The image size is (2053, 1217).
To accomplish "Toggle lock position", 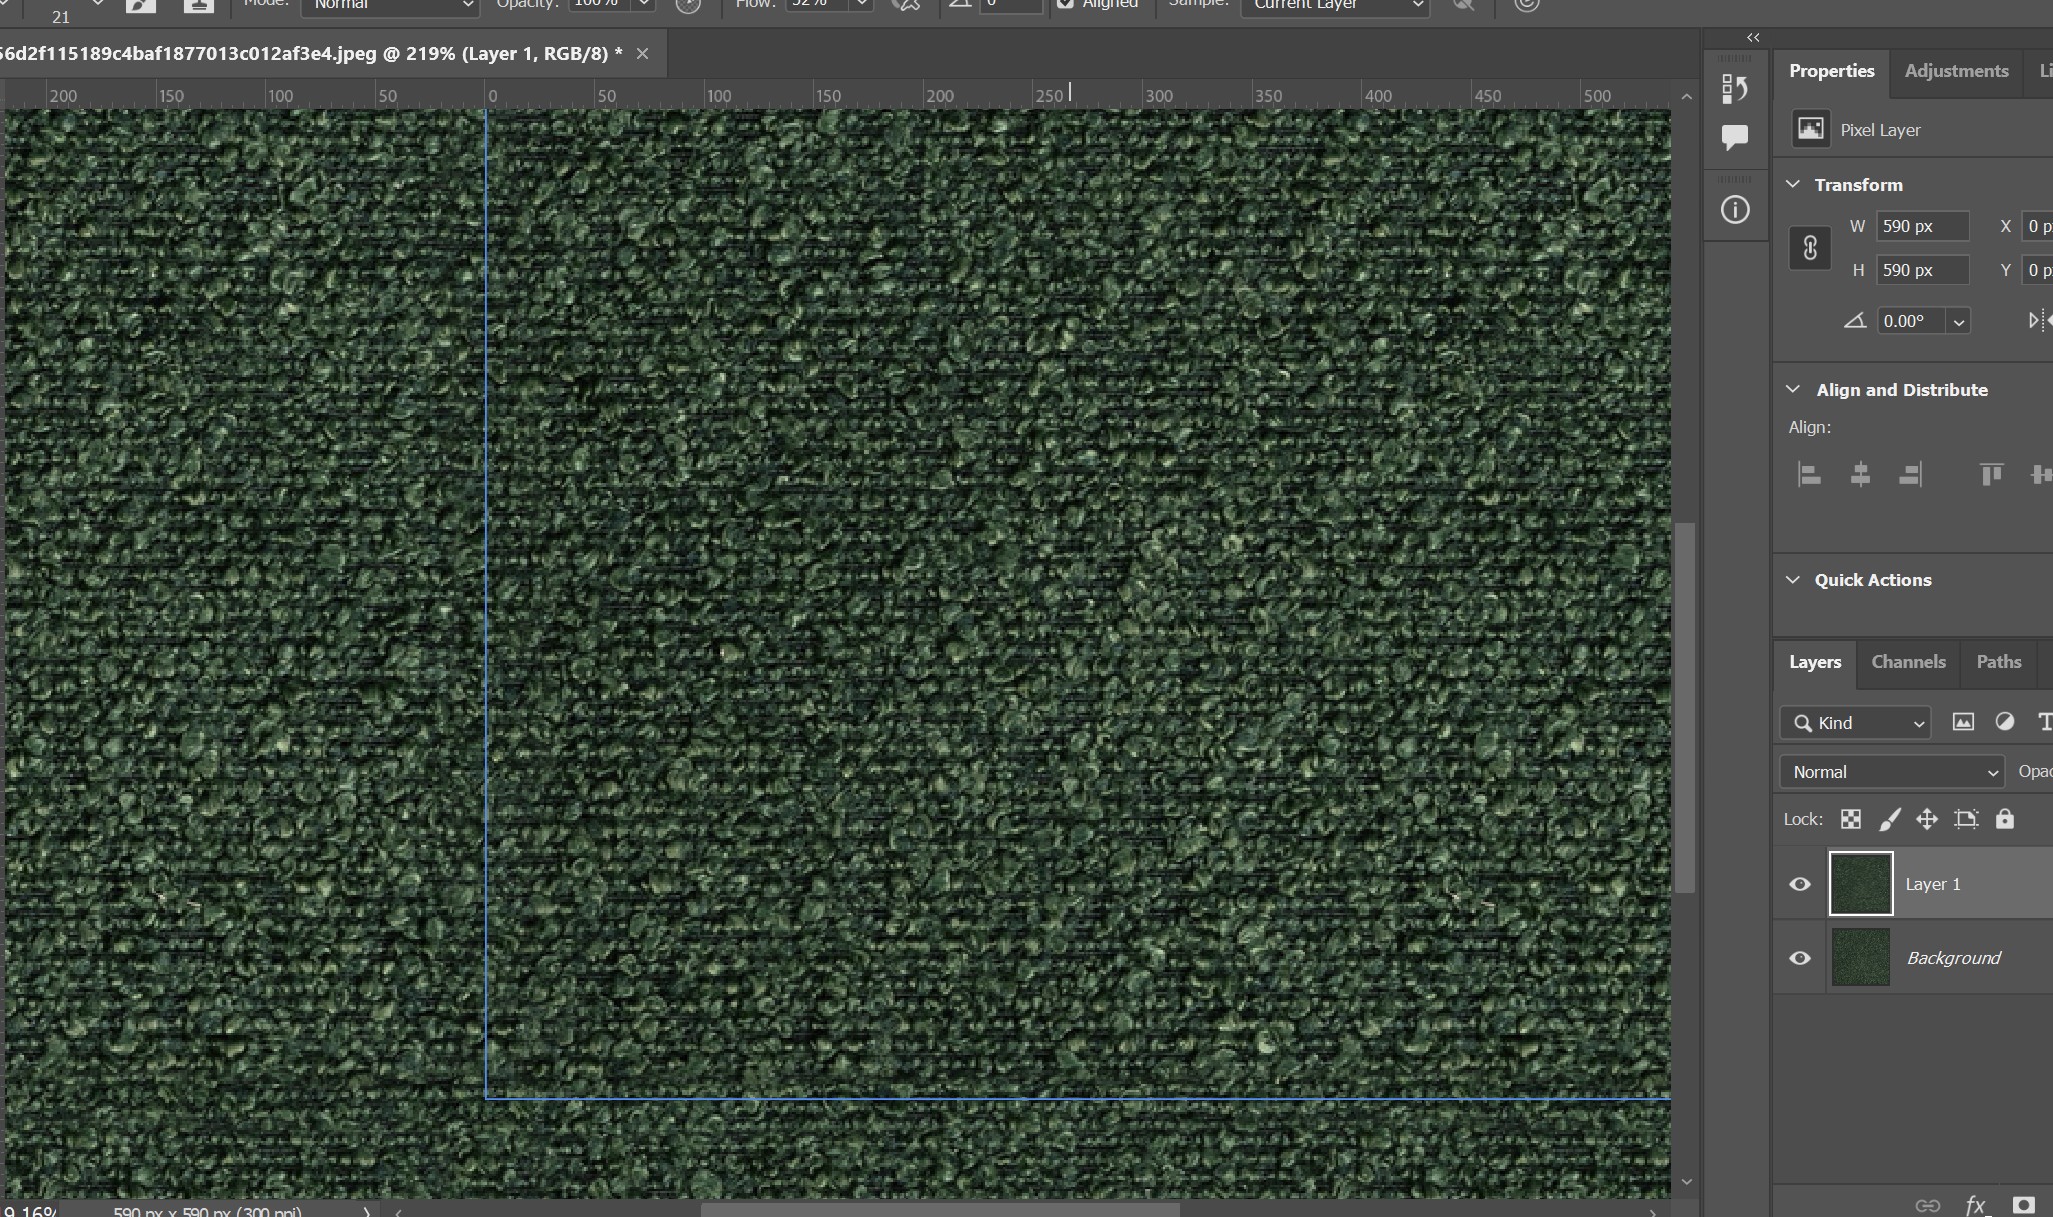I will pos(1927,820).
